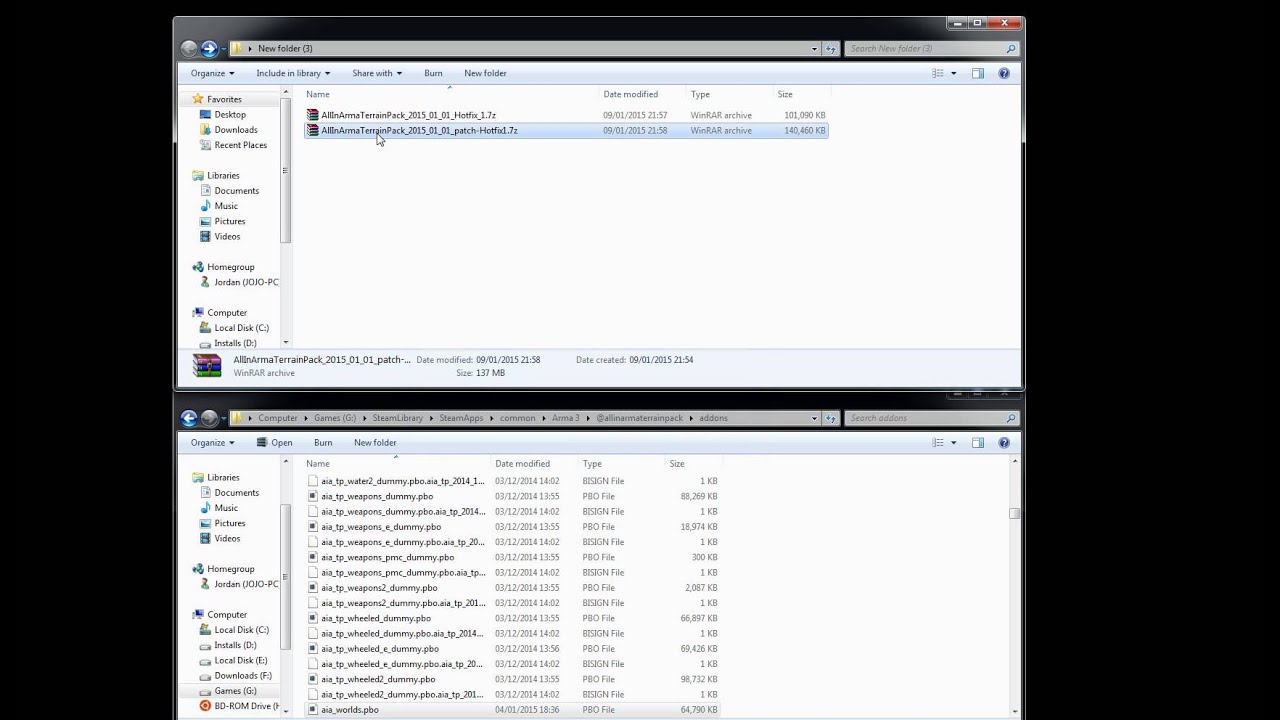This screenshot has width=1280, height=720.
Task: Select aia_tp_weapons2_dummy.pbo file
Action: coord(379,588)
